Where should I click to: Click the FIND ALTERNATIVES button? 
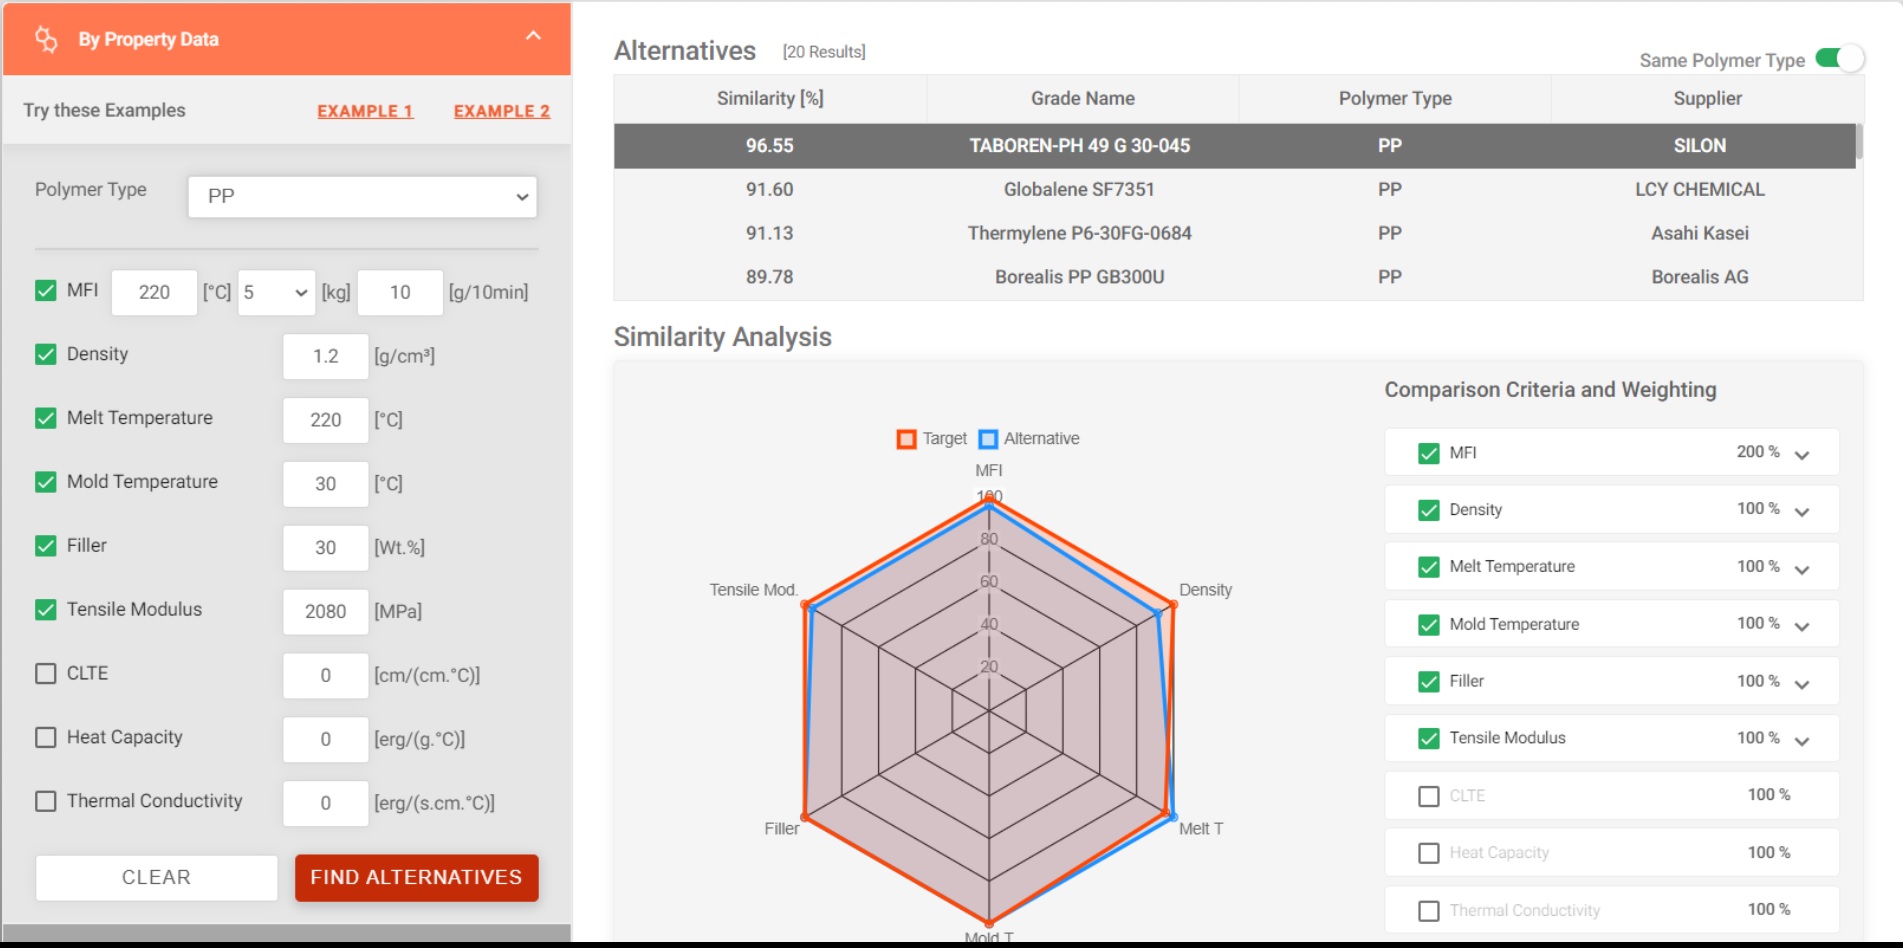click(x=416, y=877)
